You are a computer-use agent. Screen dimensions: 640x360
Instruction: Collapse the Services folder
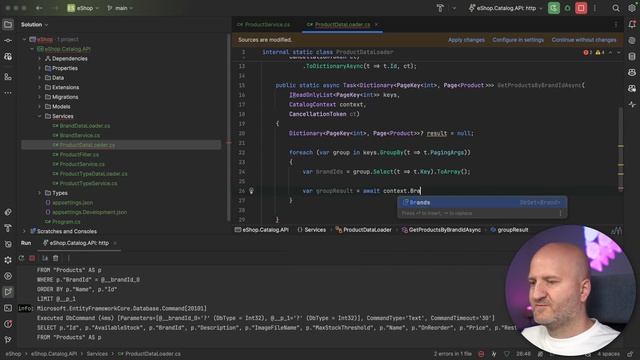click(40, 116)
